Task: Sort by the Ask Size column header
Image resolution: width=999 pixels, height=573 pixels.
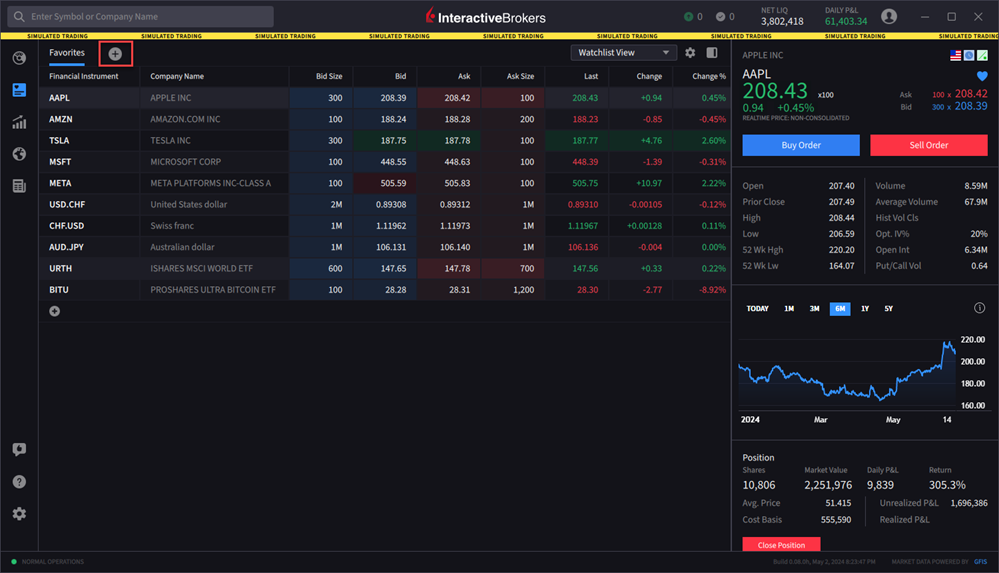Action: point(520,76)
